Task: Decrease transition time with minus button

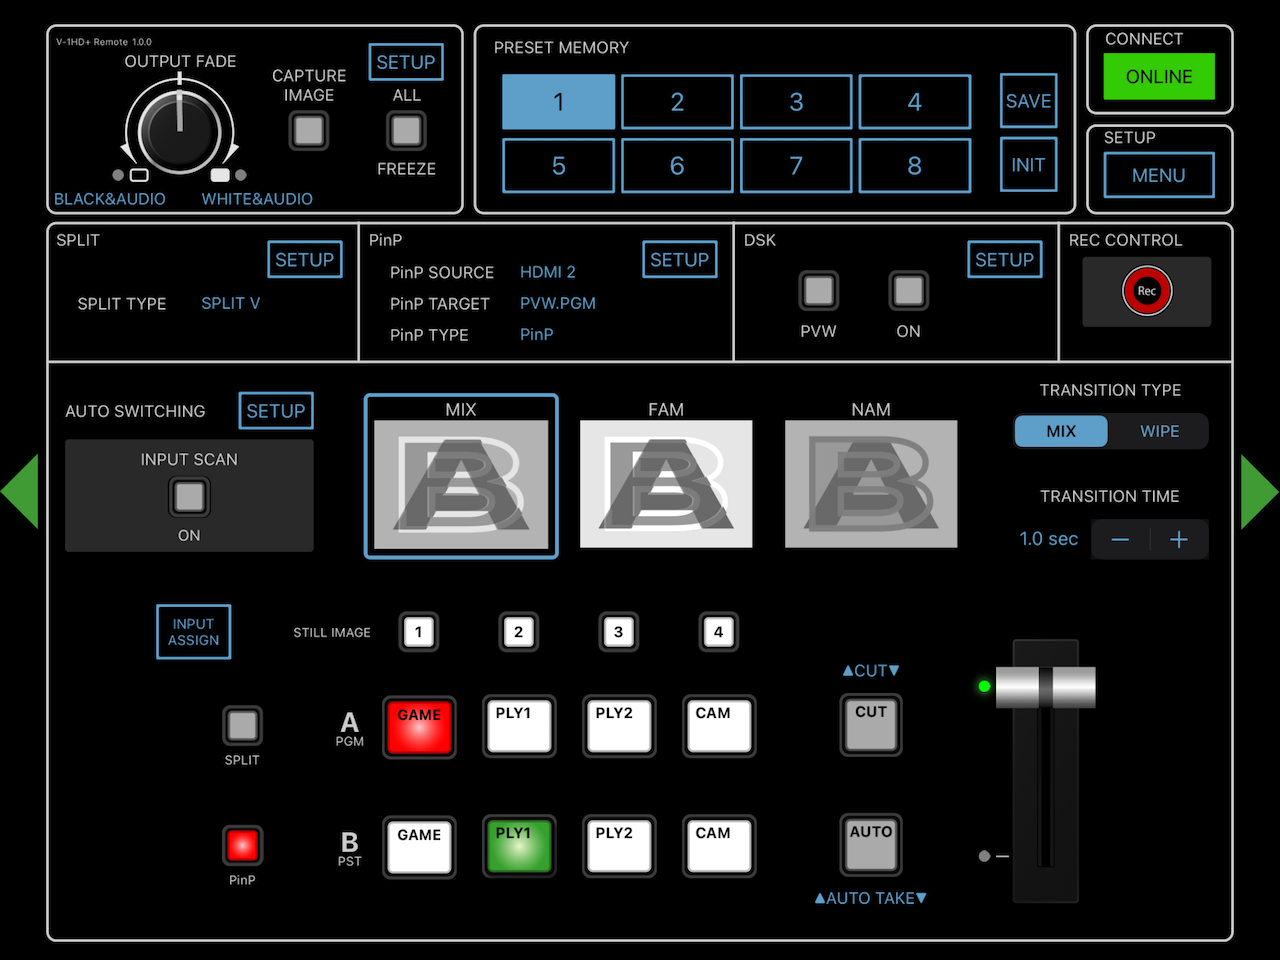Action: pyautogui.click(x=1120, y=540)
